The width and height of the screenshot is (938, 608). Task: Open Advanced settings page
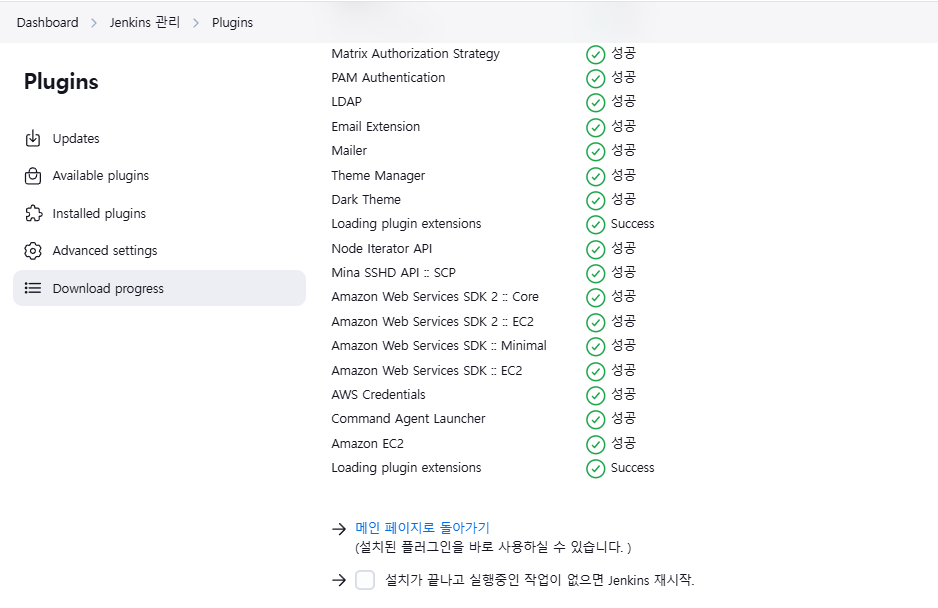point(159,251)
